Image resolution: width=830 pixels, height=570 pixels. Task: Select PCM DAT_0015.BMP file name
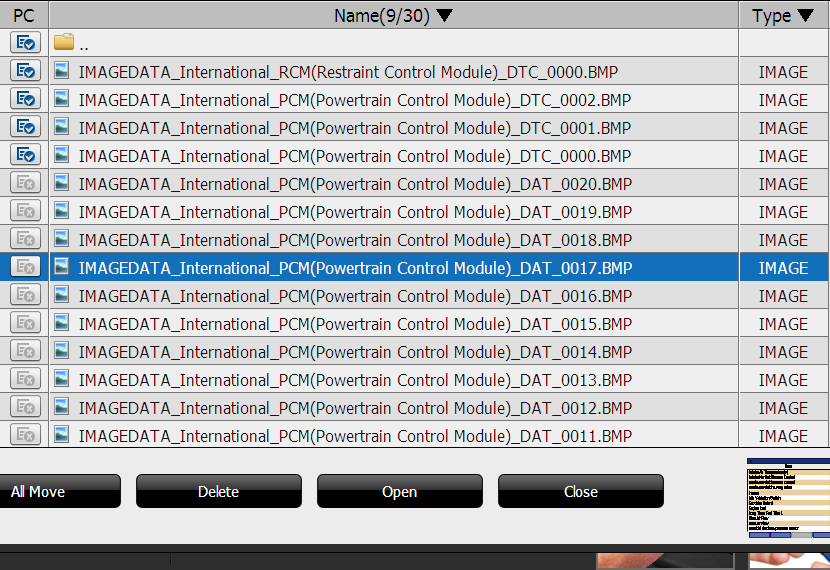click(x=355, y=324)
